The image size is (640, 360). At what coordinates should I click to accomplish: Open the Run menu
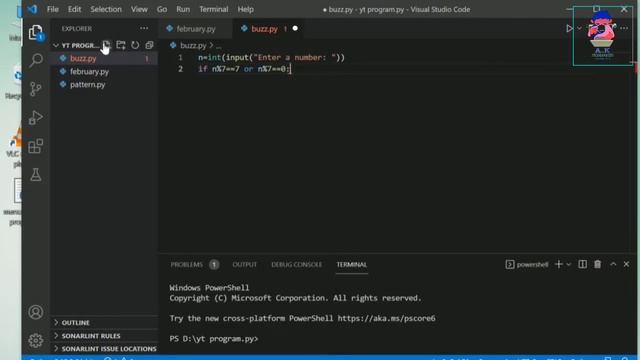click(x=183, y=9)
